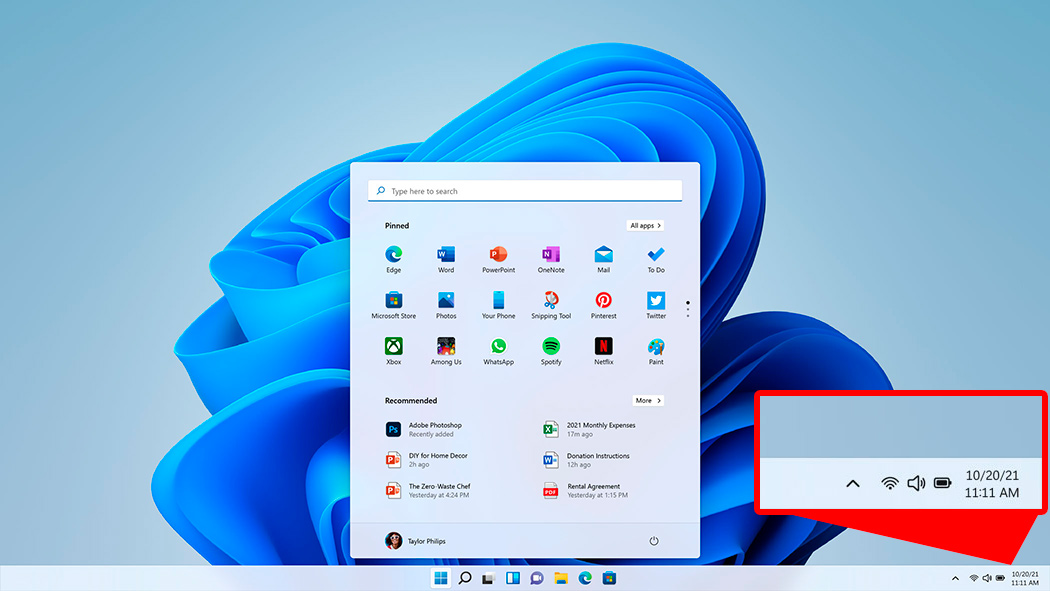Show all apps list
This screenshot has height=591, width=1050.
click(x=646, y=226)
